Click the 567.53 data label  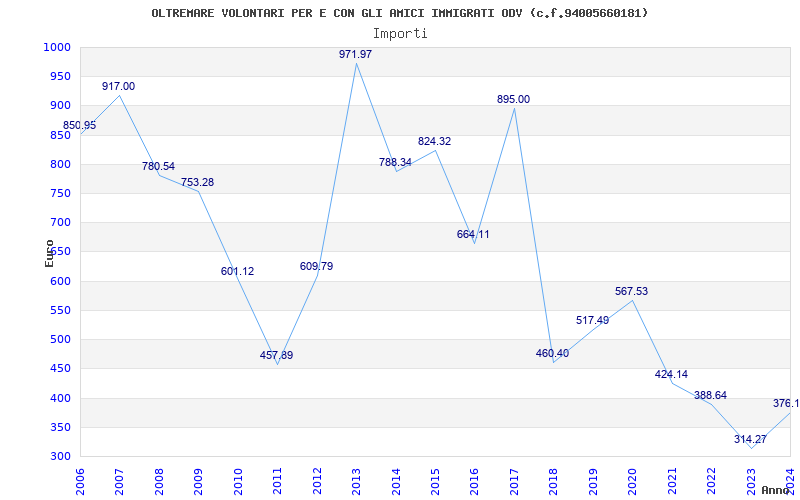point(632,291)
